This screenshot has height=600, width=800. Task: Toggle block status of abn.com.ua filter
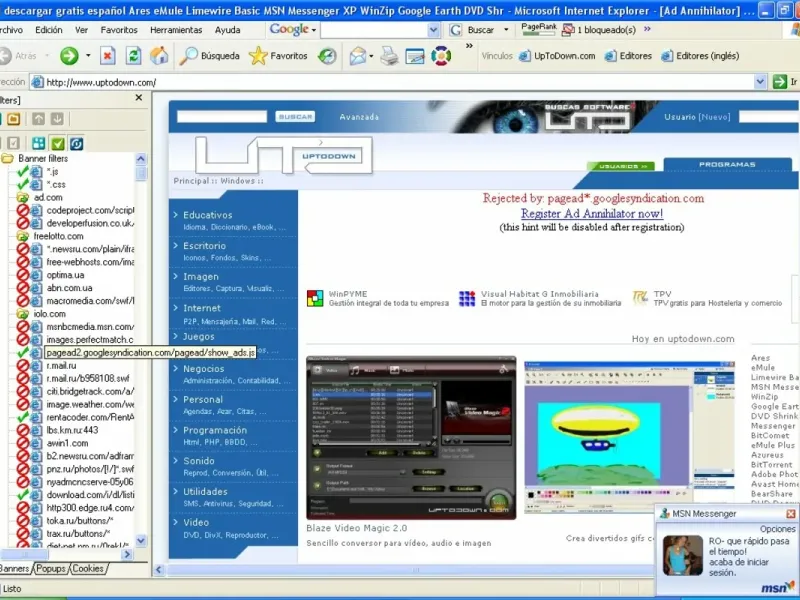coord(22,288)
